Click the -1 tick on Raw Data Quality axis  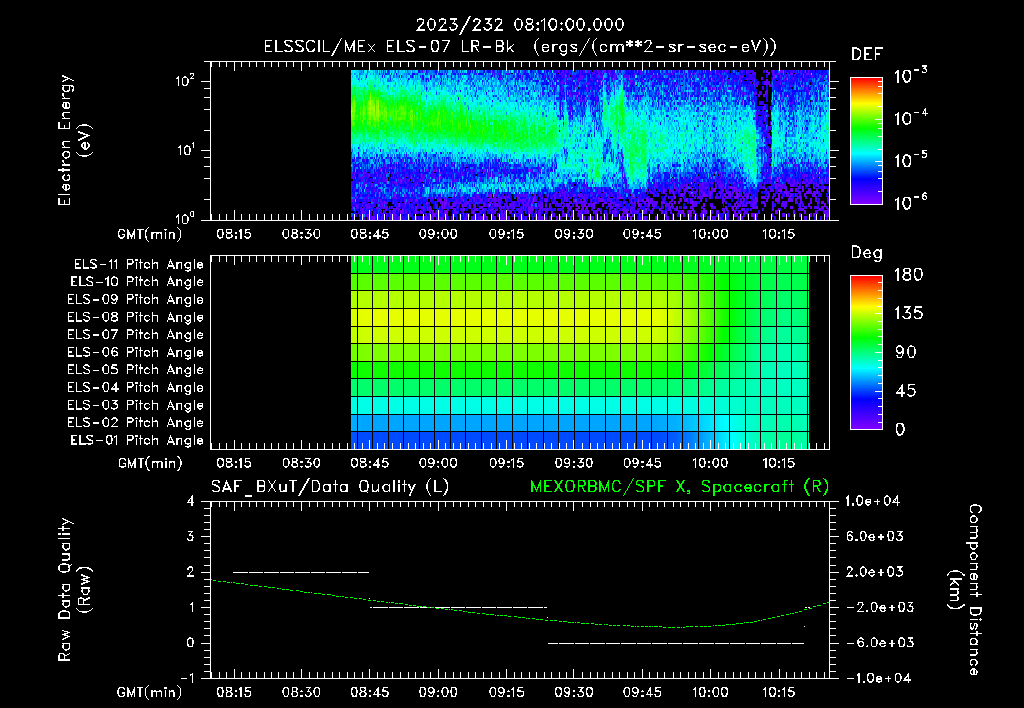pyautogui.click(x=187, y=678)
